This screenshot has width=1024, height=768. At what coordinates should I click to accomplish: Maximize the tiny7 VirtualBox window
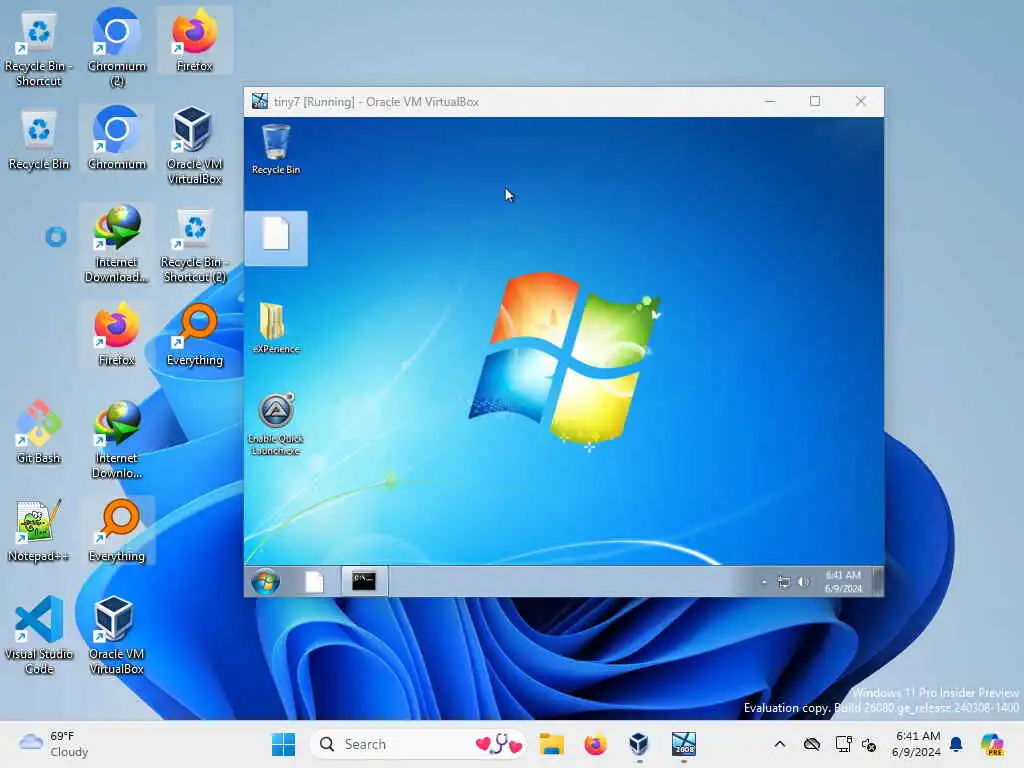[x=815, y=101]
